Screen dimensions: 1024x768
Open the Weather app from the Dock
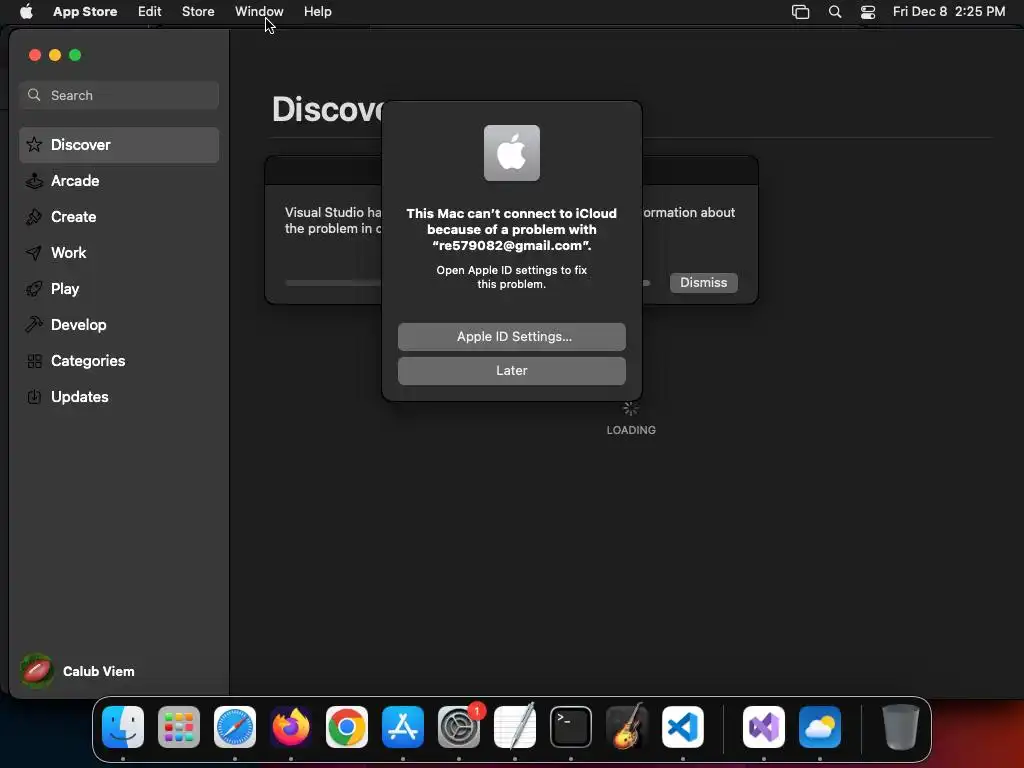820,727
